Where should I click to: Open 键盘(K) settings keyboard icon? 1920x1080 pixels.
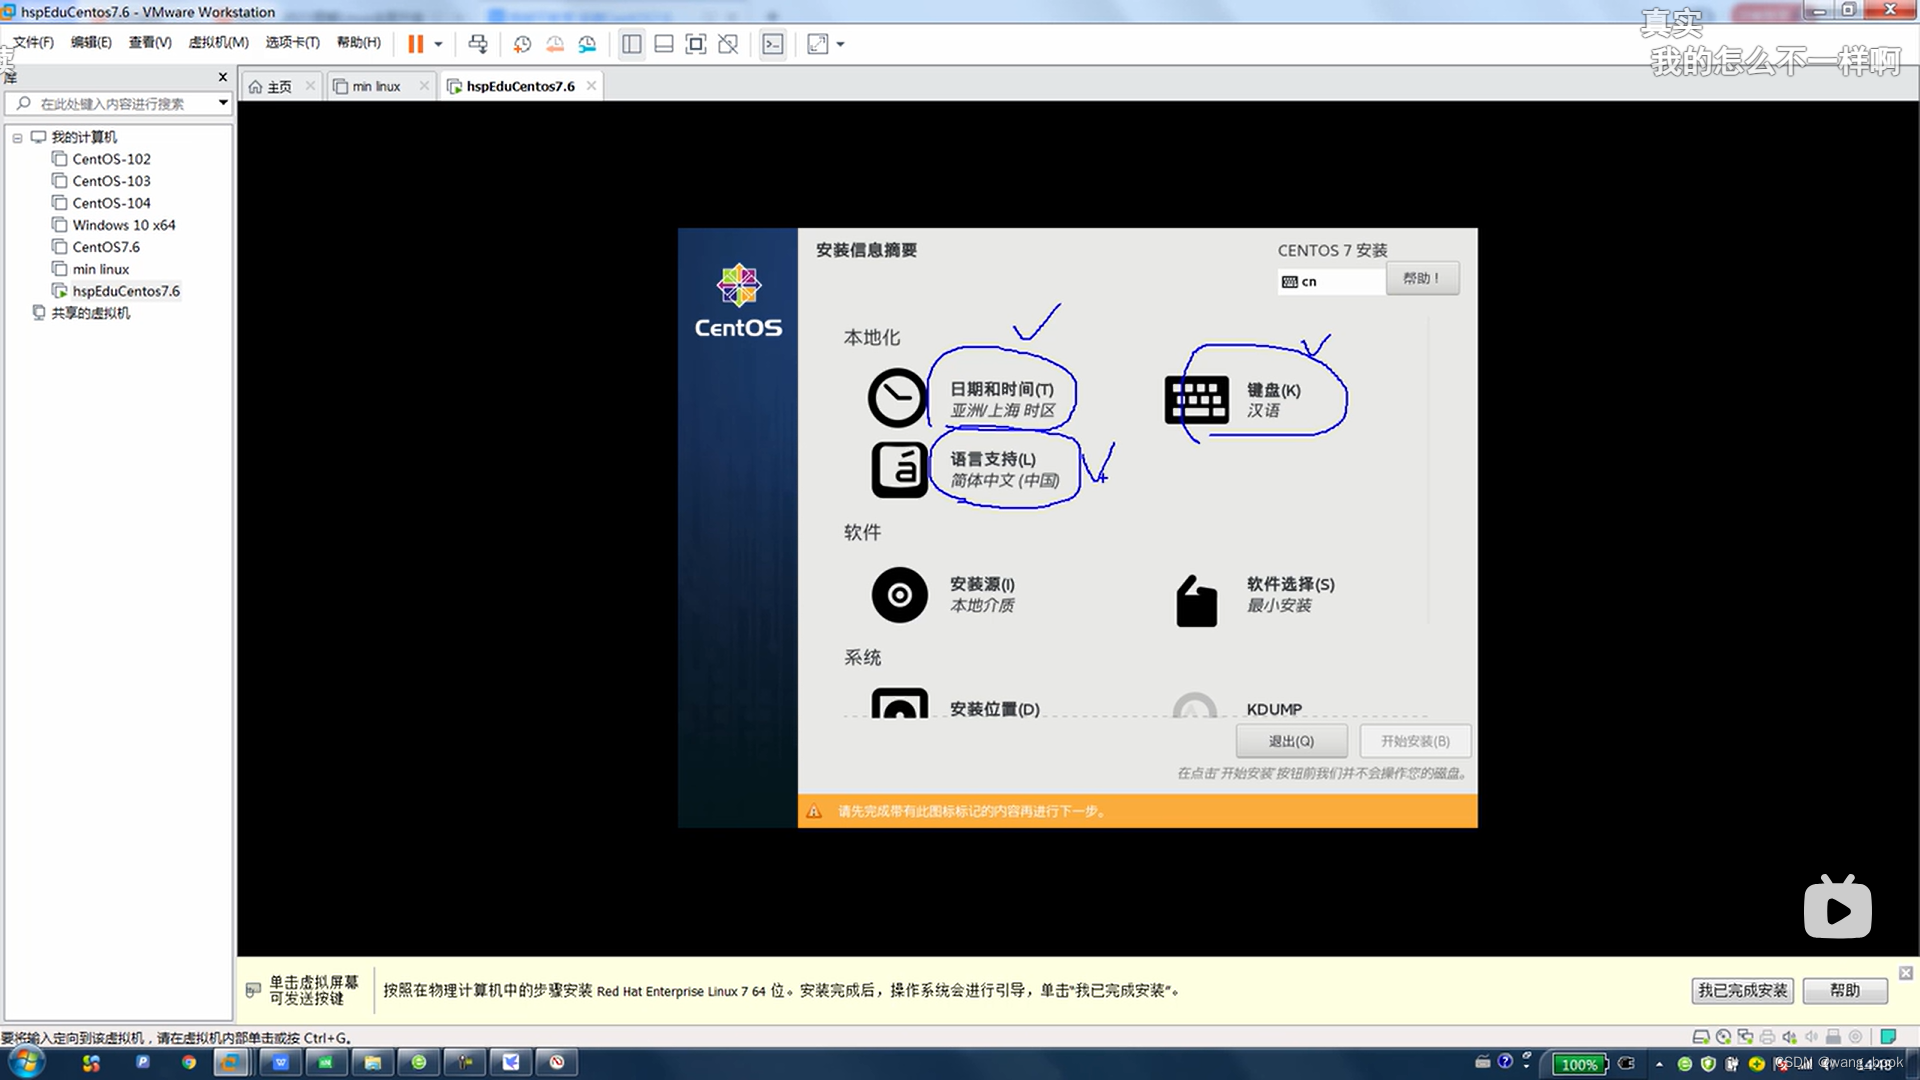(x=1196, y=400)
